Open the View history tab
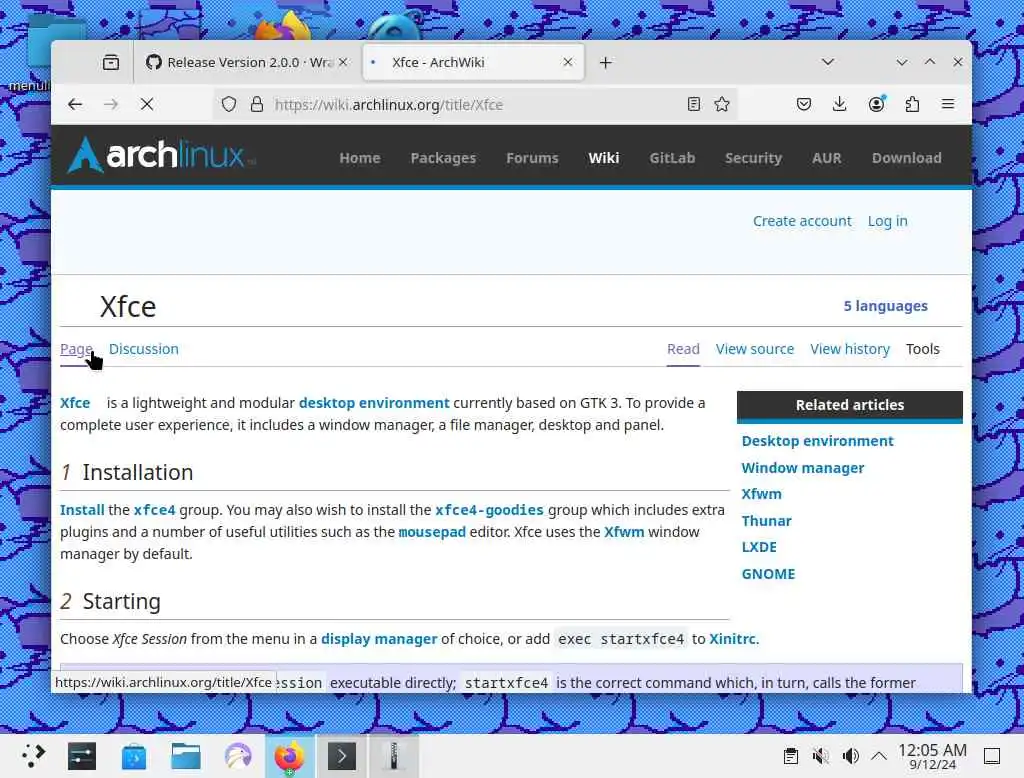 pos(850,349)
